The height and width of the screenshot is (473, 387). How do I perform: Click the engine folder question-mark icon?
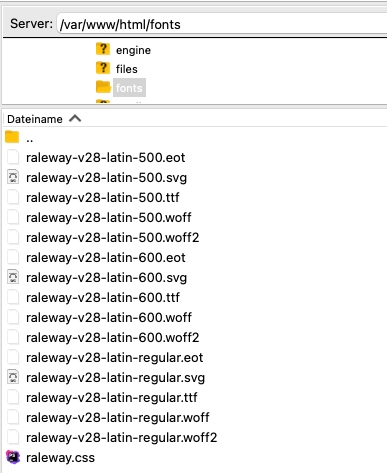click(103, 49)
